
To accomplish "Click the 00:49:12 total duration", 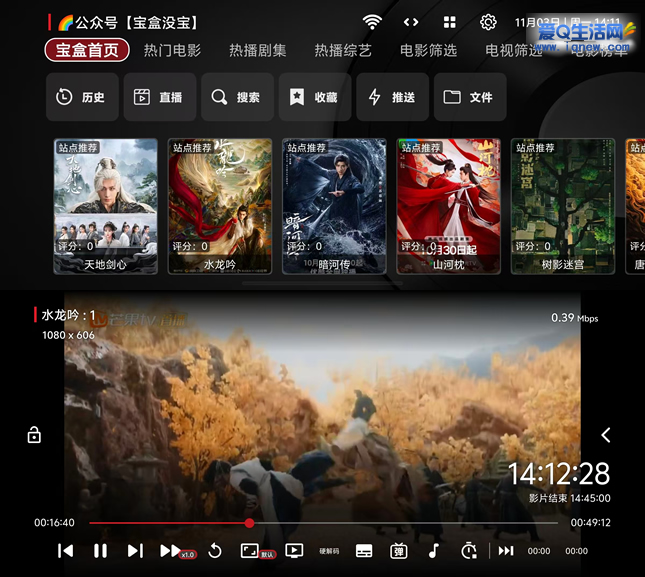I will point(590,523).
